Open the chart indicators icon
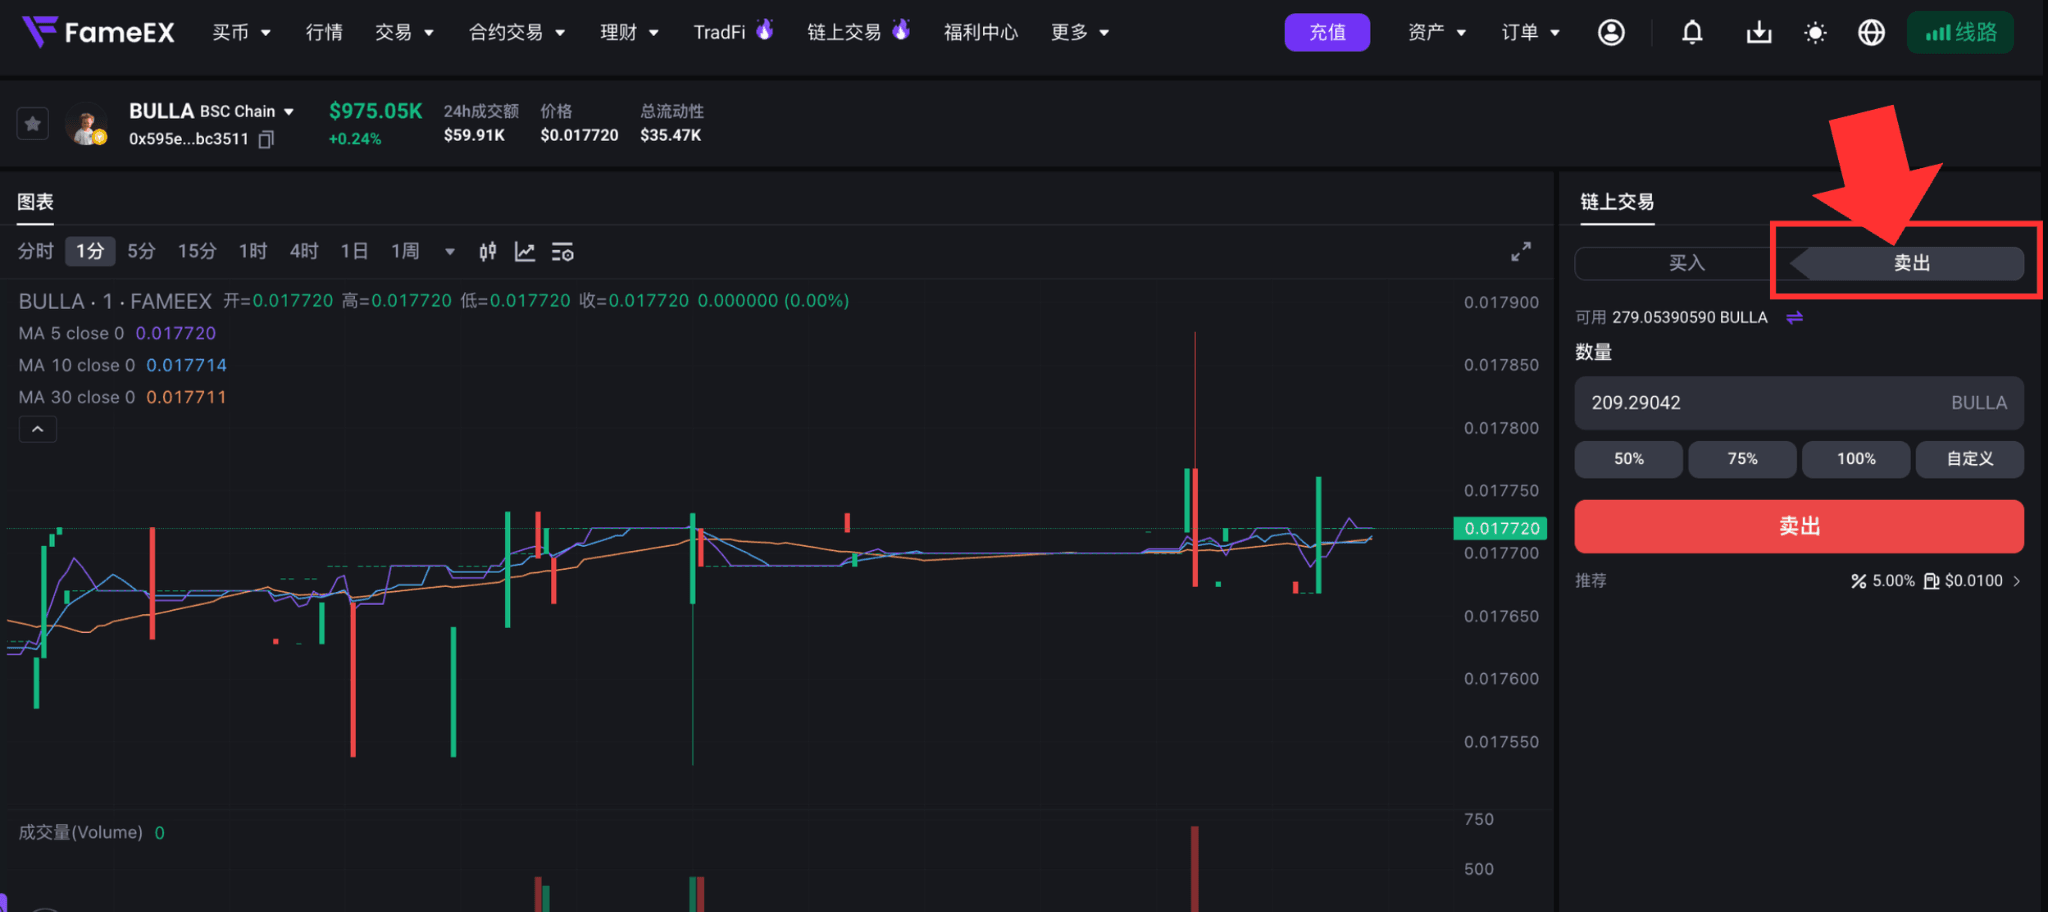 (x=525, y=252)
